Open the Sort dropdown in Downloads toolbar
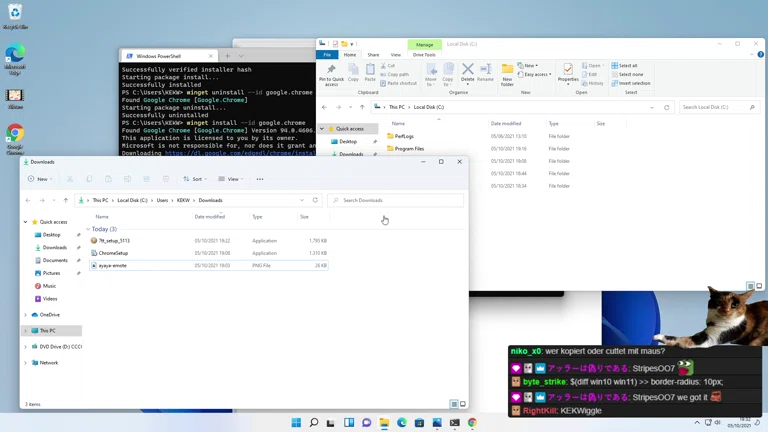The height and width of the screenshot is (432, 768). pyautogui.click(x=195, y=179)
